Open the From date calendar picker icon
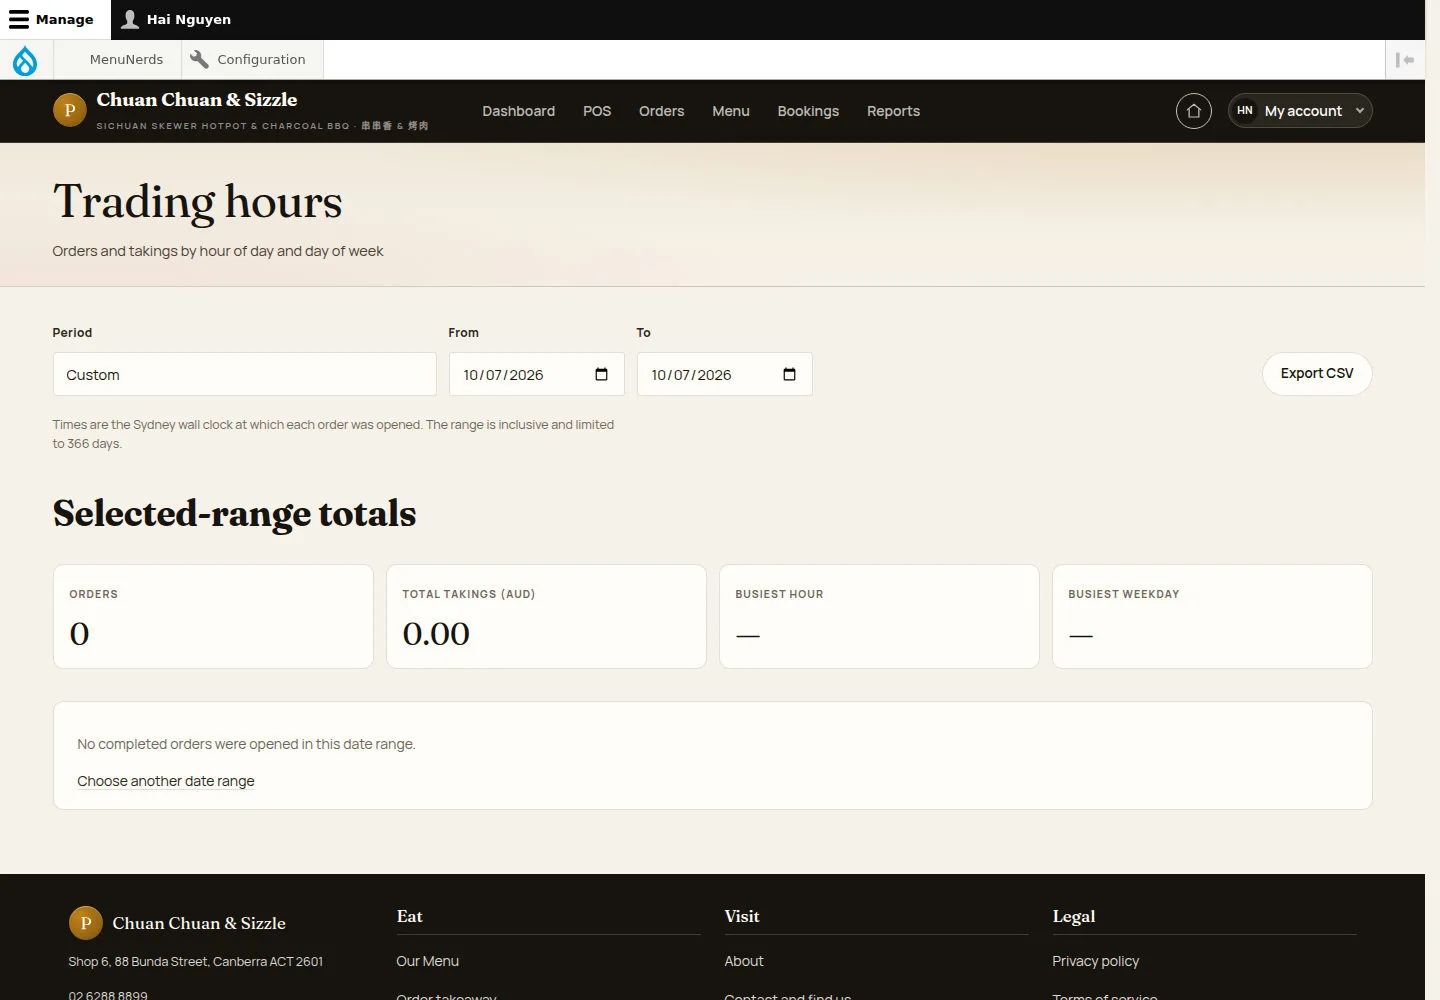The width and height of the screenshot is (1440, 1000). 601,374
